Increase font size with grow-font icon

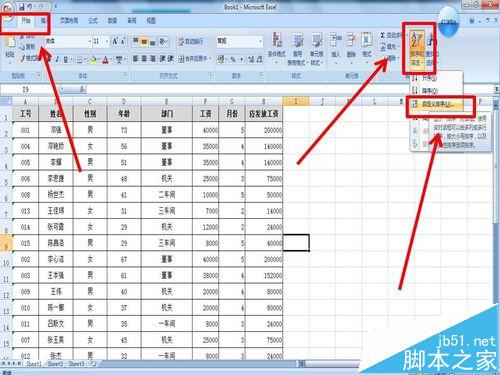(115, 41)
